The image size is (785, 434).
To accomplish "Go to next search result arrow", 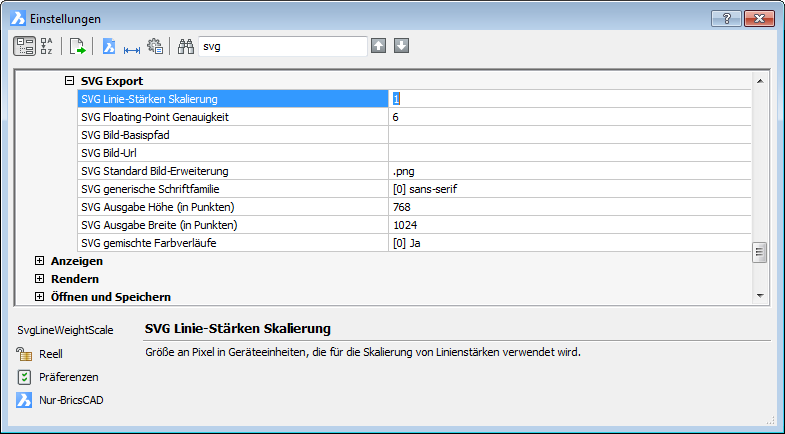I will point(401,46).
